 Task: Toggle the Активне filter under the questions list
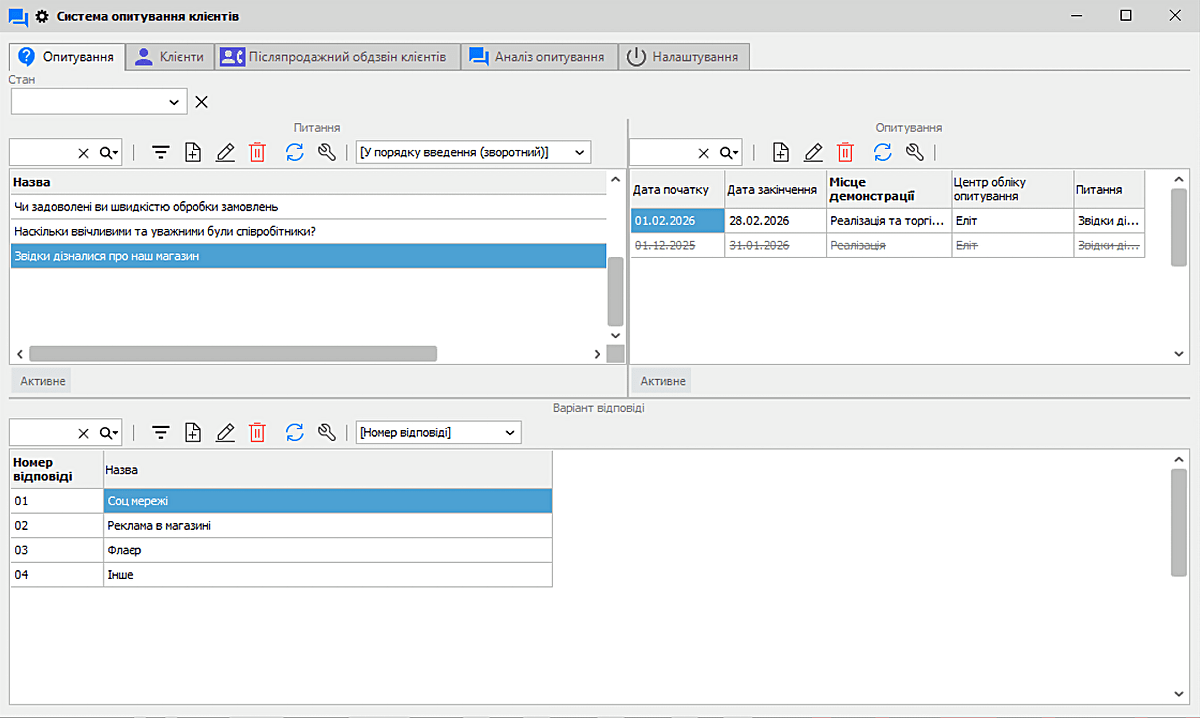(40, 380)
